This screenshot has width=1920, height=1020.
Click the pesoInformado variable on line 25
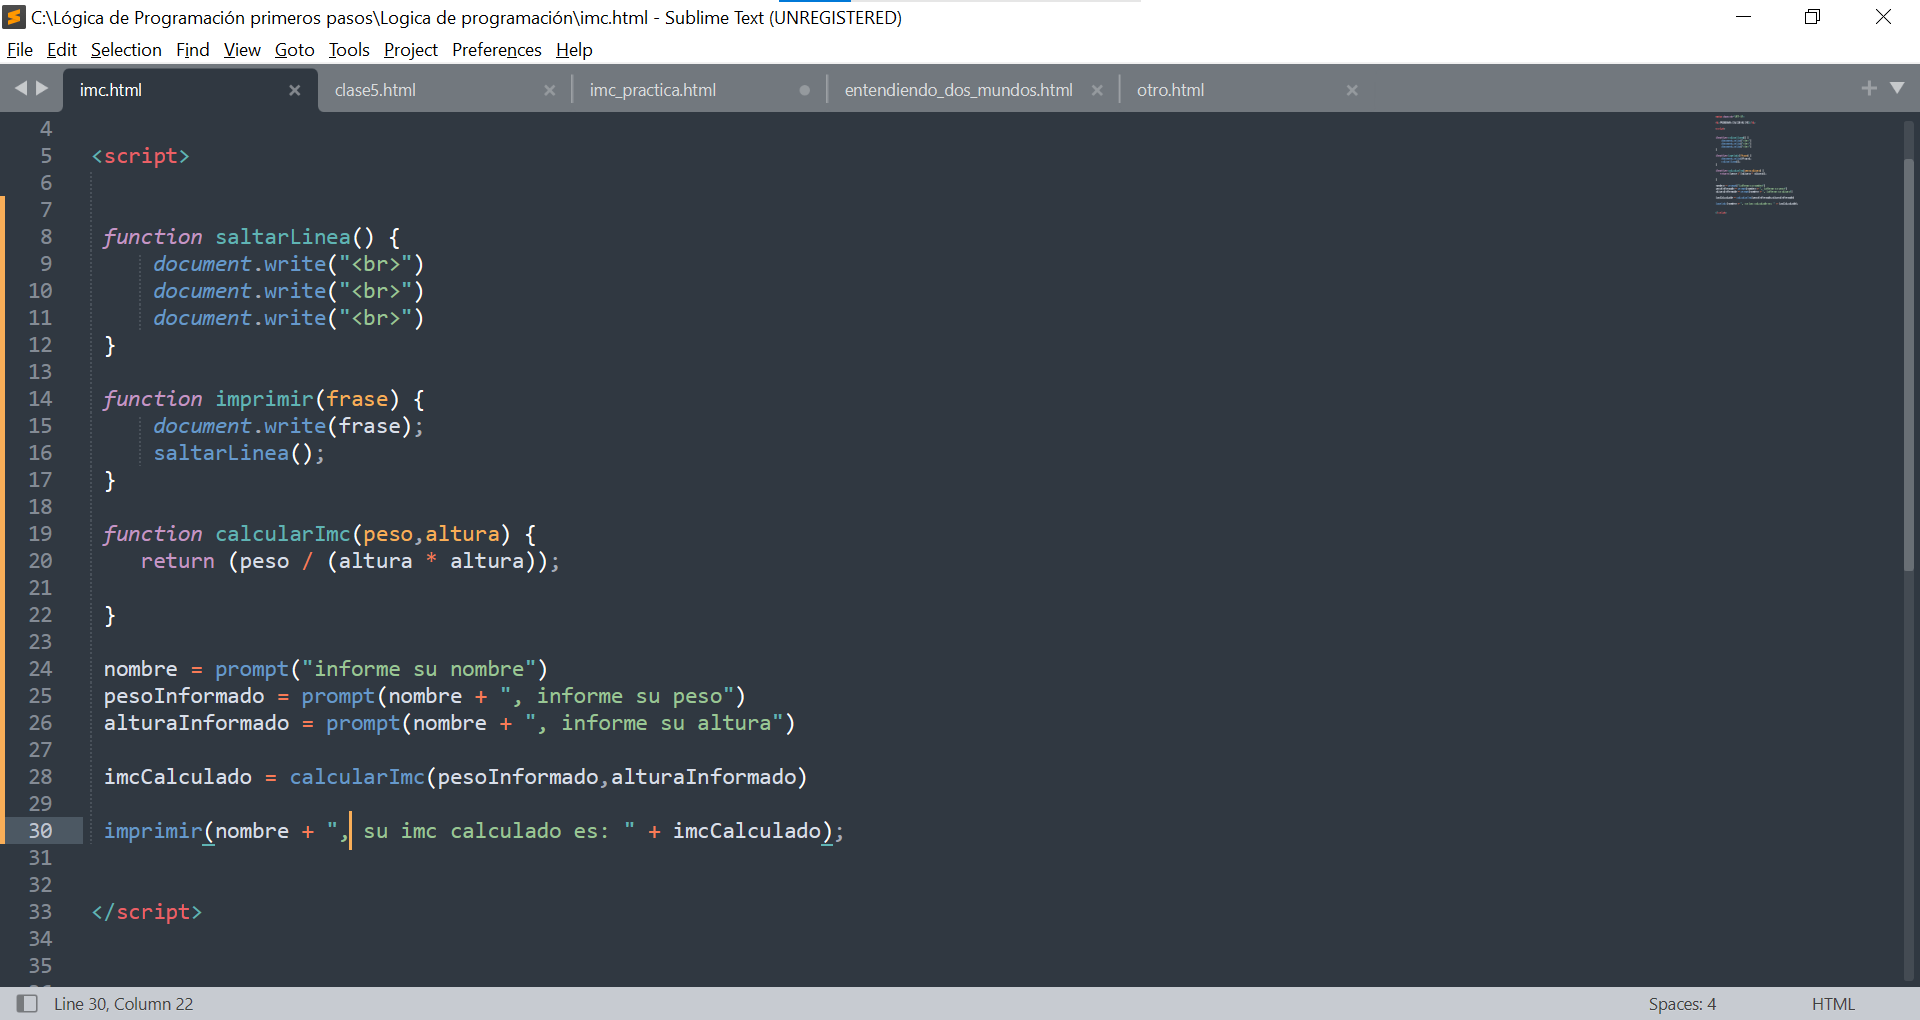tap(184, 696)
